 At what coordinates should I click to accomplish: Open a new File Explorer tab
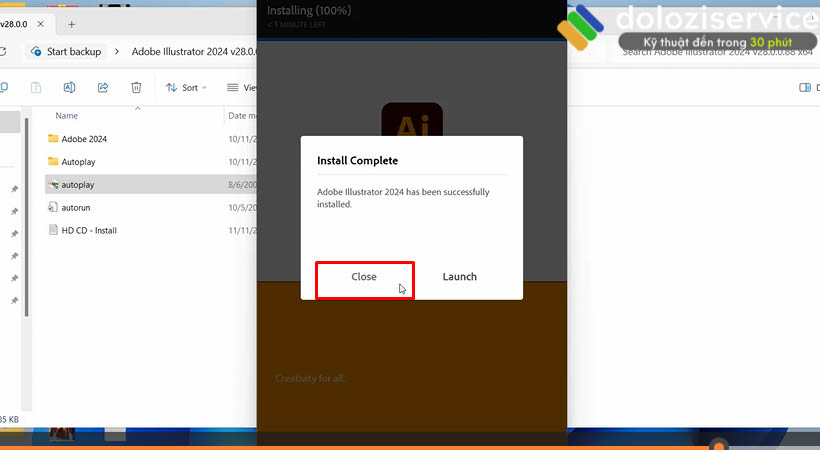pyautogui.click(x=72, y=23)
